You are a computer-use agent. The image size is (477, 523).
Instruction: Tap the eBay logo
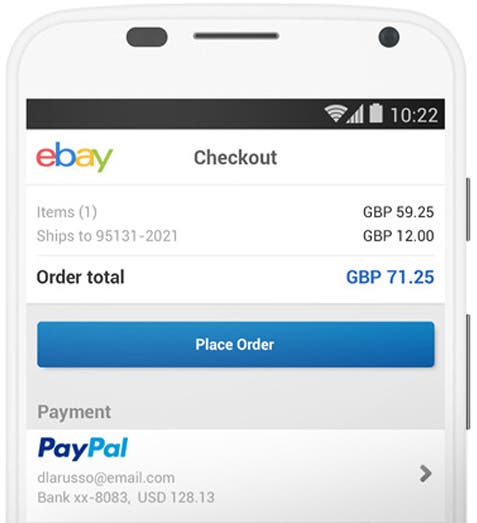click(x=74, y=157)
